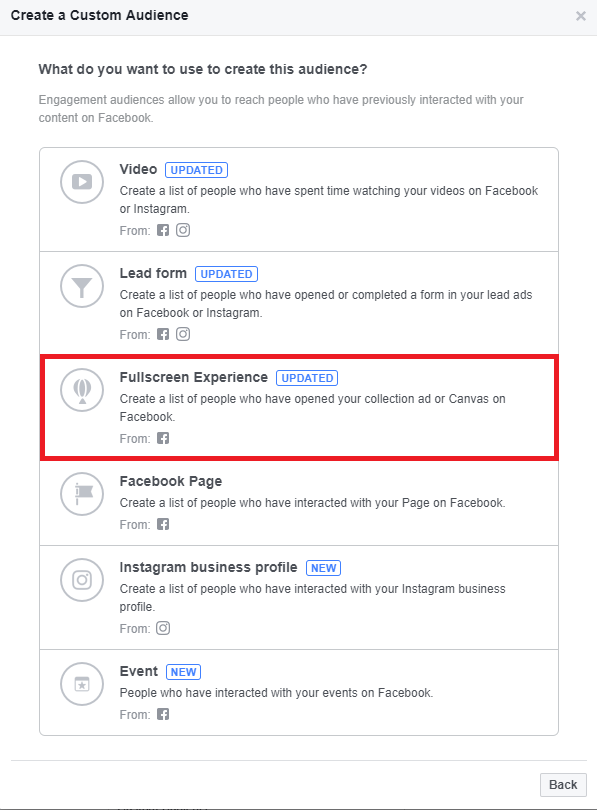The height and width of the screenshot is (810, 597).
Task: Click the Facebook Page flag icon
Action: (x=82, y=494)
